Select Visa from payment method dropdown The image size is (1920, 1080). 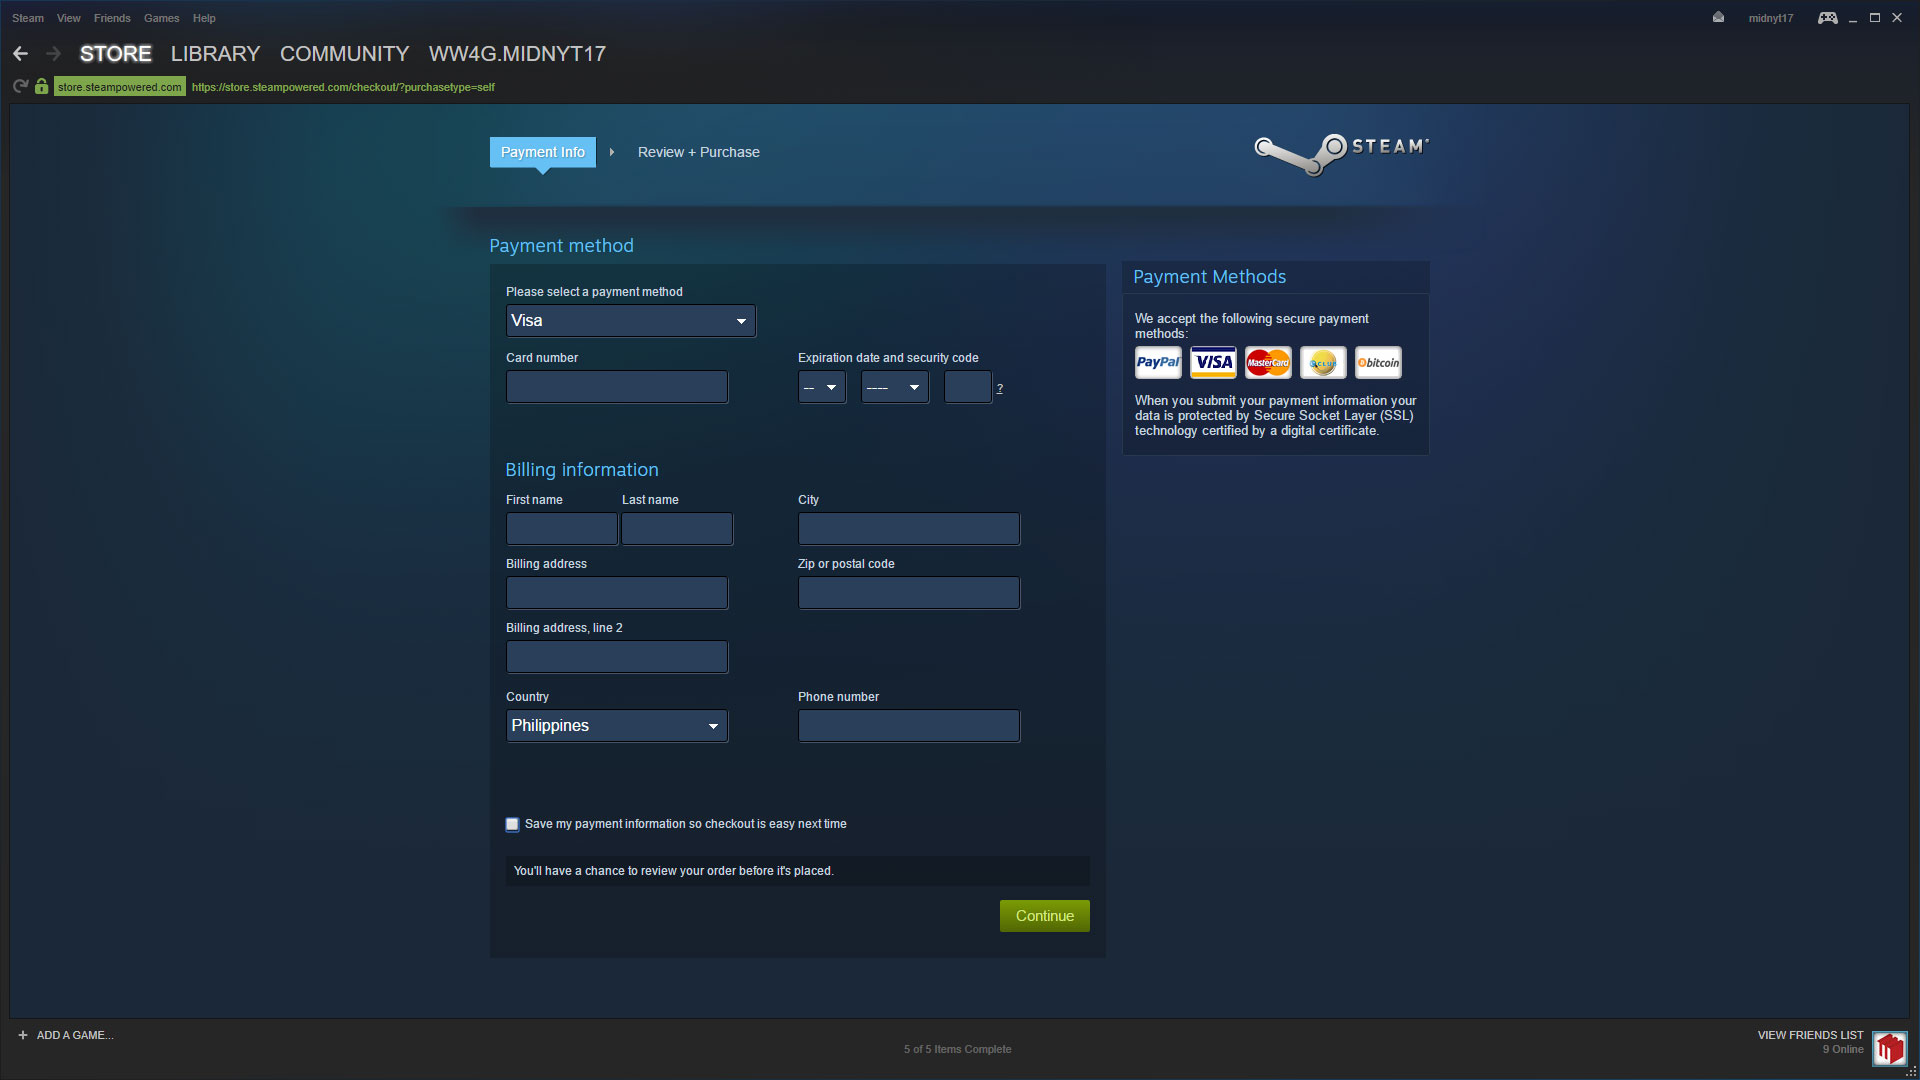(x=629, y=320)
